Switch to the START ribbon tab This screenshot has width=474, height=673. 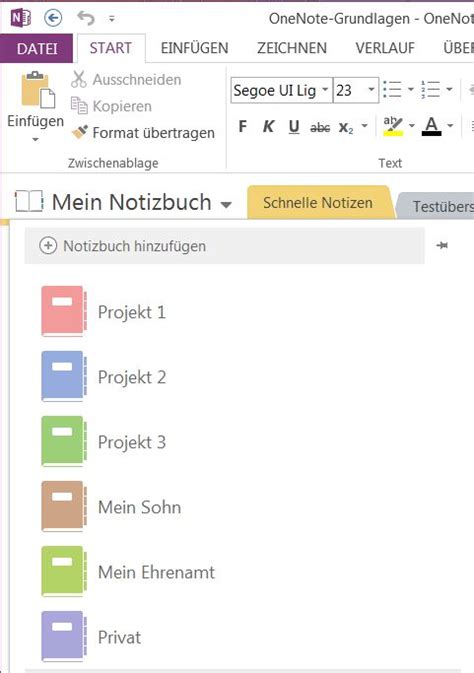pos(110,48)
